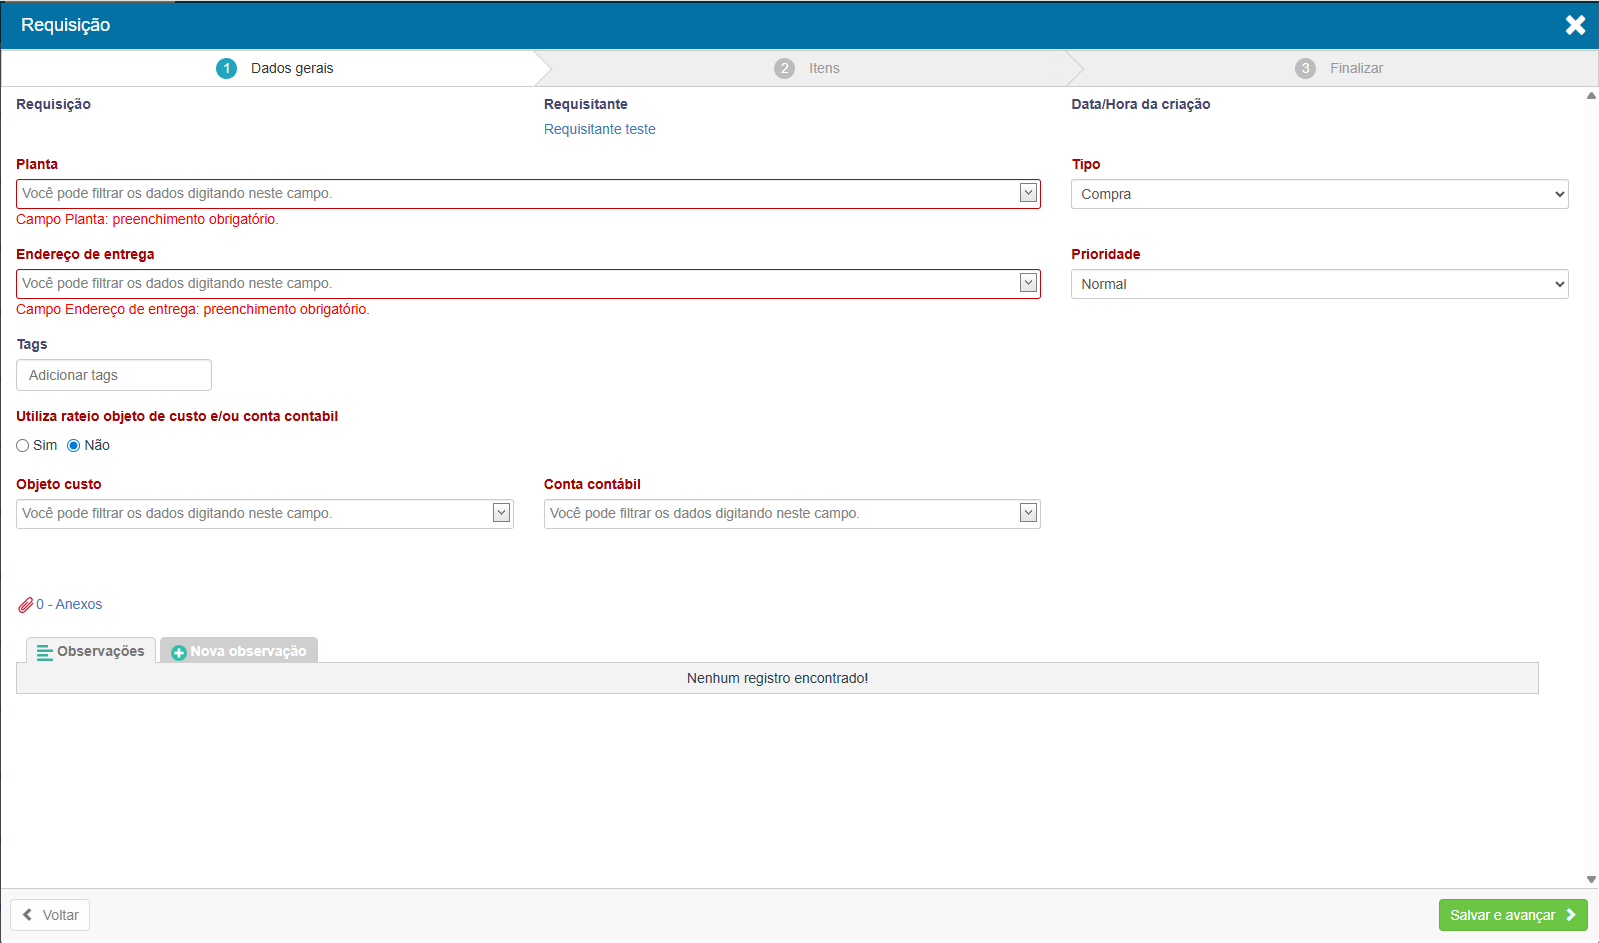Screen dimensions: 1599x943
Task: Expand the Planta dropdown arrow
Action: click(x=1028, y=193)
